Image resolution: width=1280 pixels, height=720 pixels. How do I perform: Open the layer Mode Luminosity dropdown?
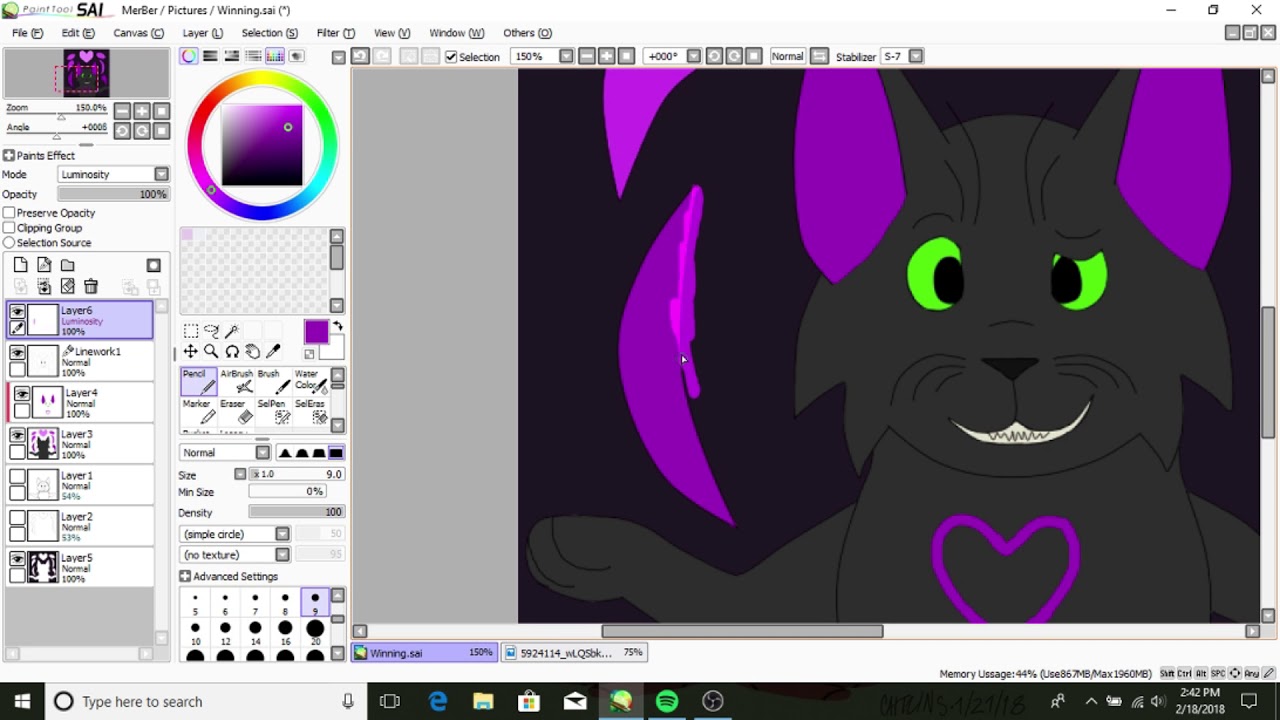[x=161, y=174]
